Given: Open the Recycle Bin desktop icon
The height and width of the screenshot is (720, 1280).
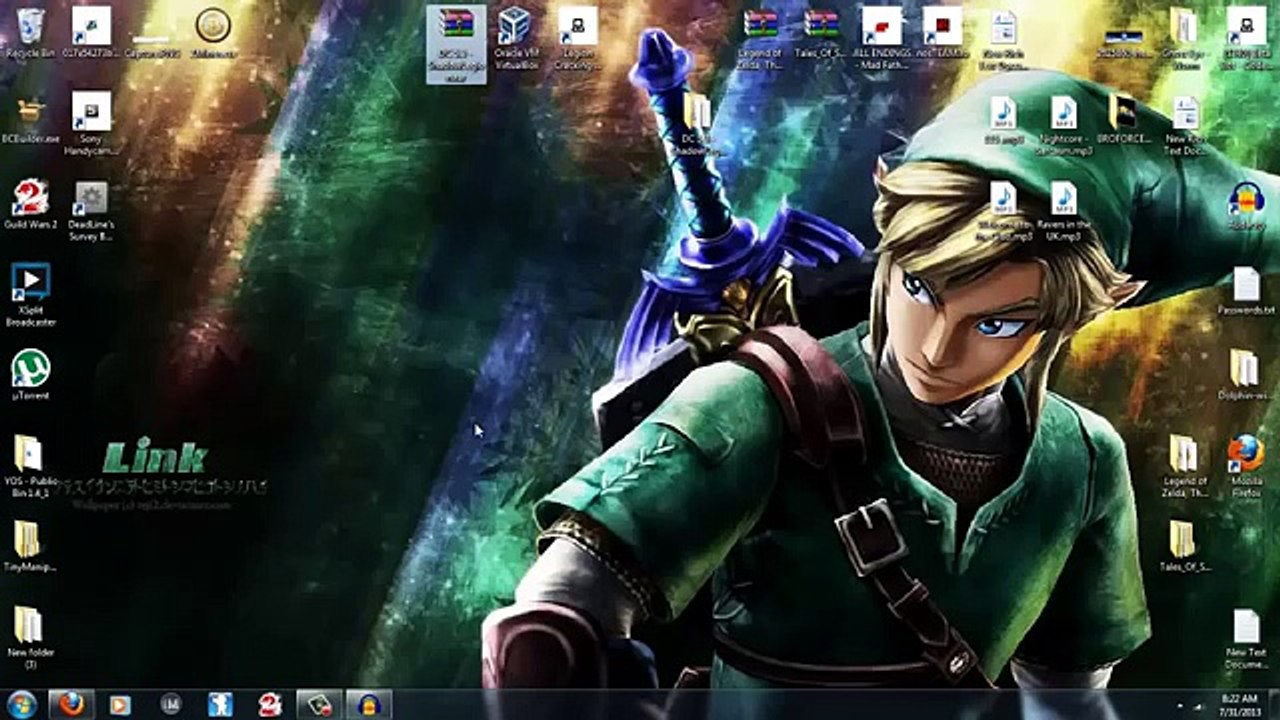Looking at the screenshot, I should click(30, 33).
